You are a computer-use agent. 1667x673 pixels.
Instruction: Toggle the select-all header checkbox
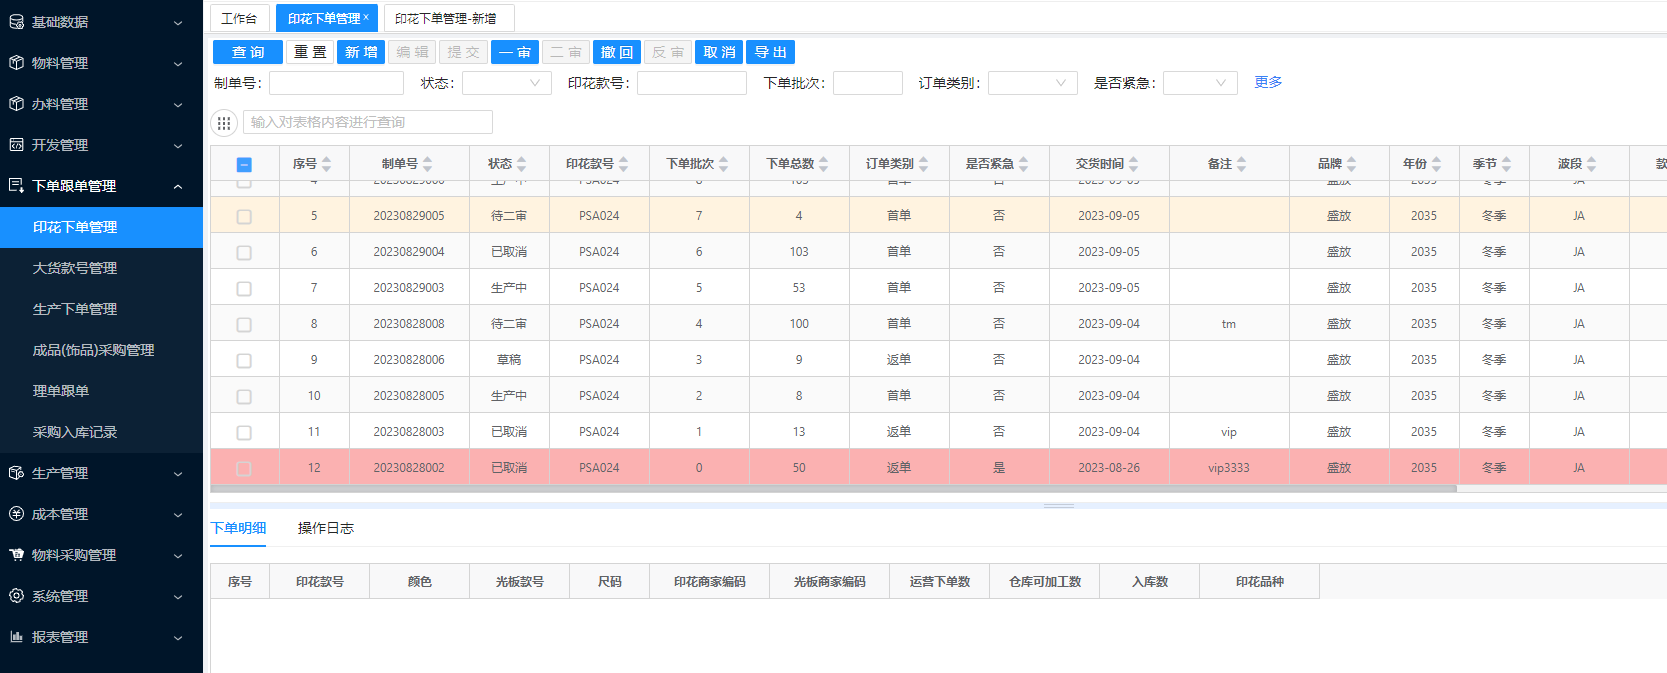click(244, 165)
